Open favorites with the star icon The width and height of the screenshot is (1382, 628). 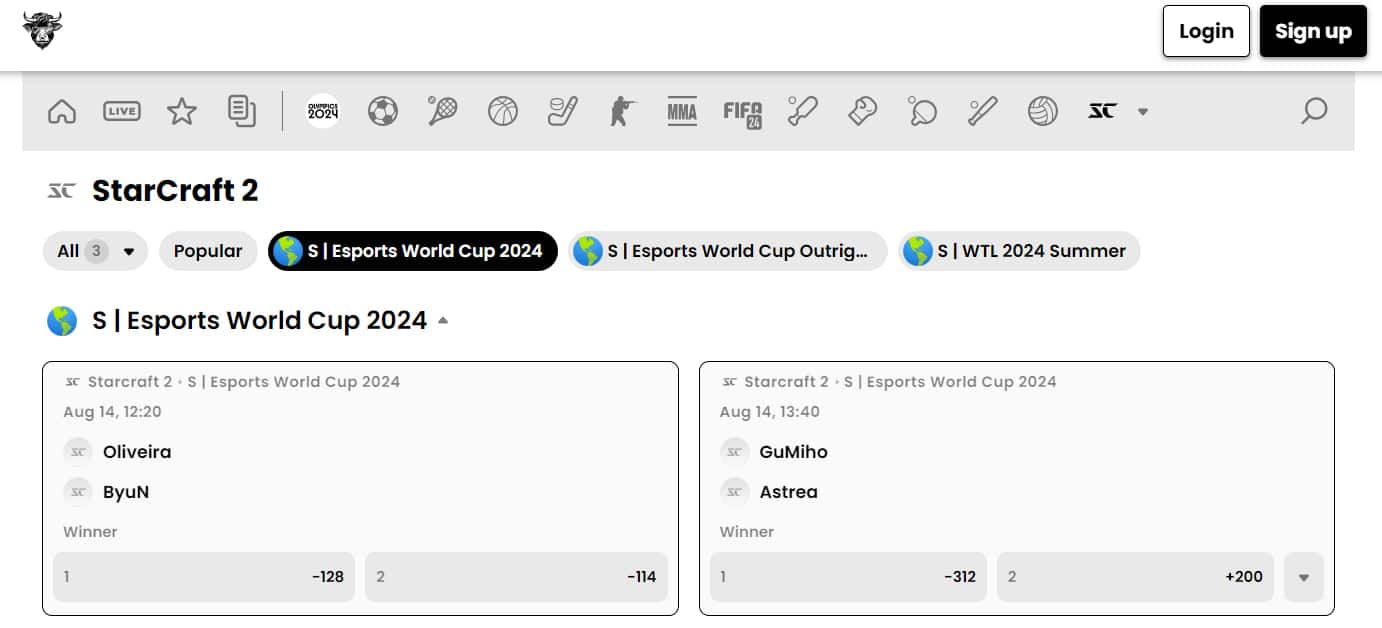point(182,111)
